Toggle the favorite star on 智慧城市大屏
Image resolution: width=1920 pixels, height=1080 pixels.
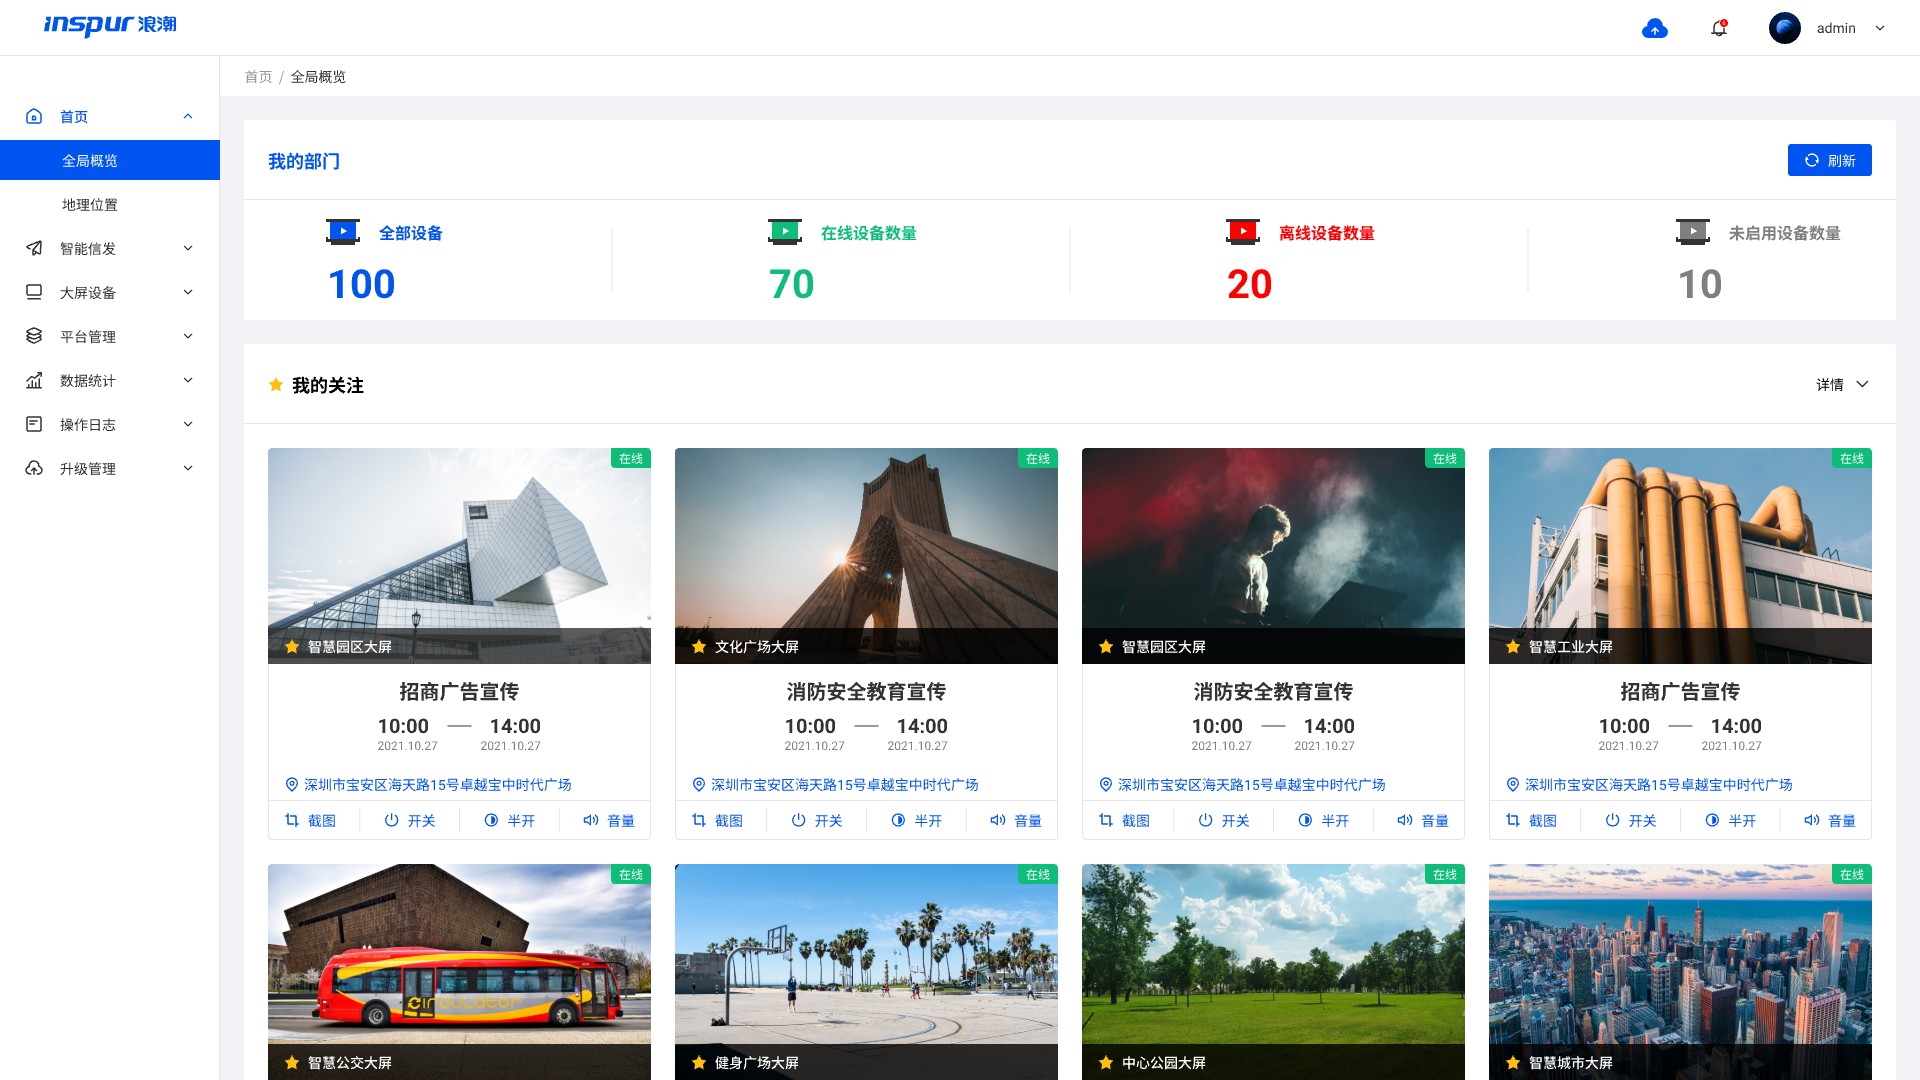click(x=1513, y=1063)
